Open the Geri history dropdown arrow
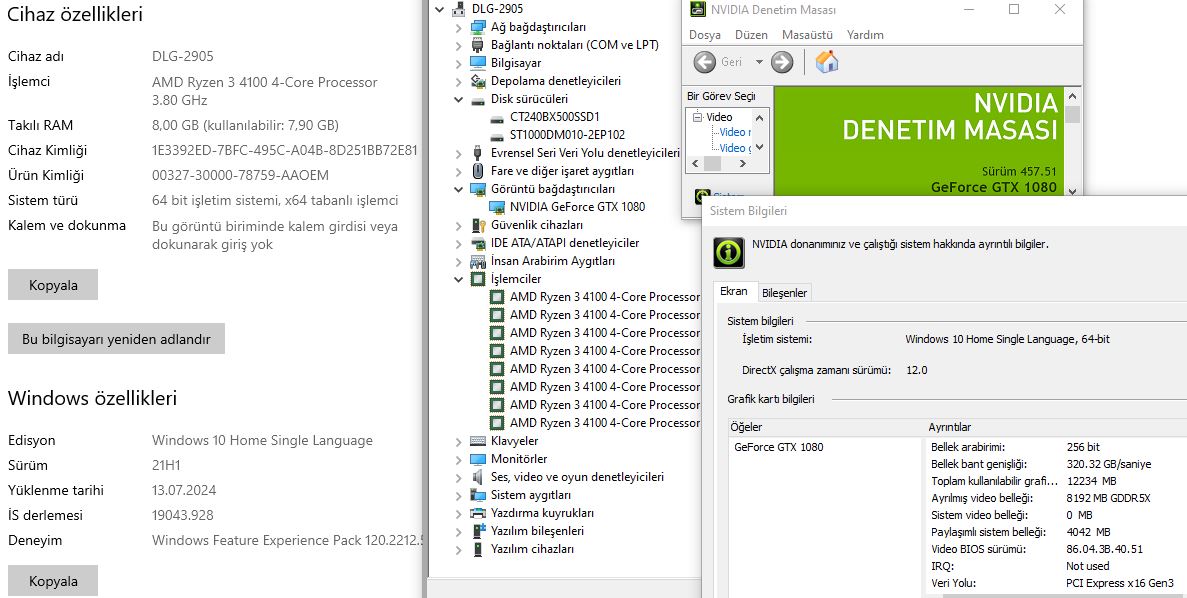Screen dimensions: 1187x598 [759, 62]
